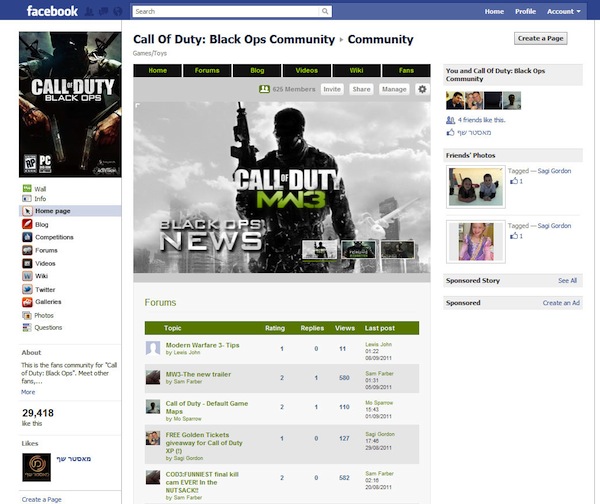The height and width of the screenshot is (504, 600).
Task: Open COD3:FUNNIEST final kill cam topic
Action: (x=202, y=482)
